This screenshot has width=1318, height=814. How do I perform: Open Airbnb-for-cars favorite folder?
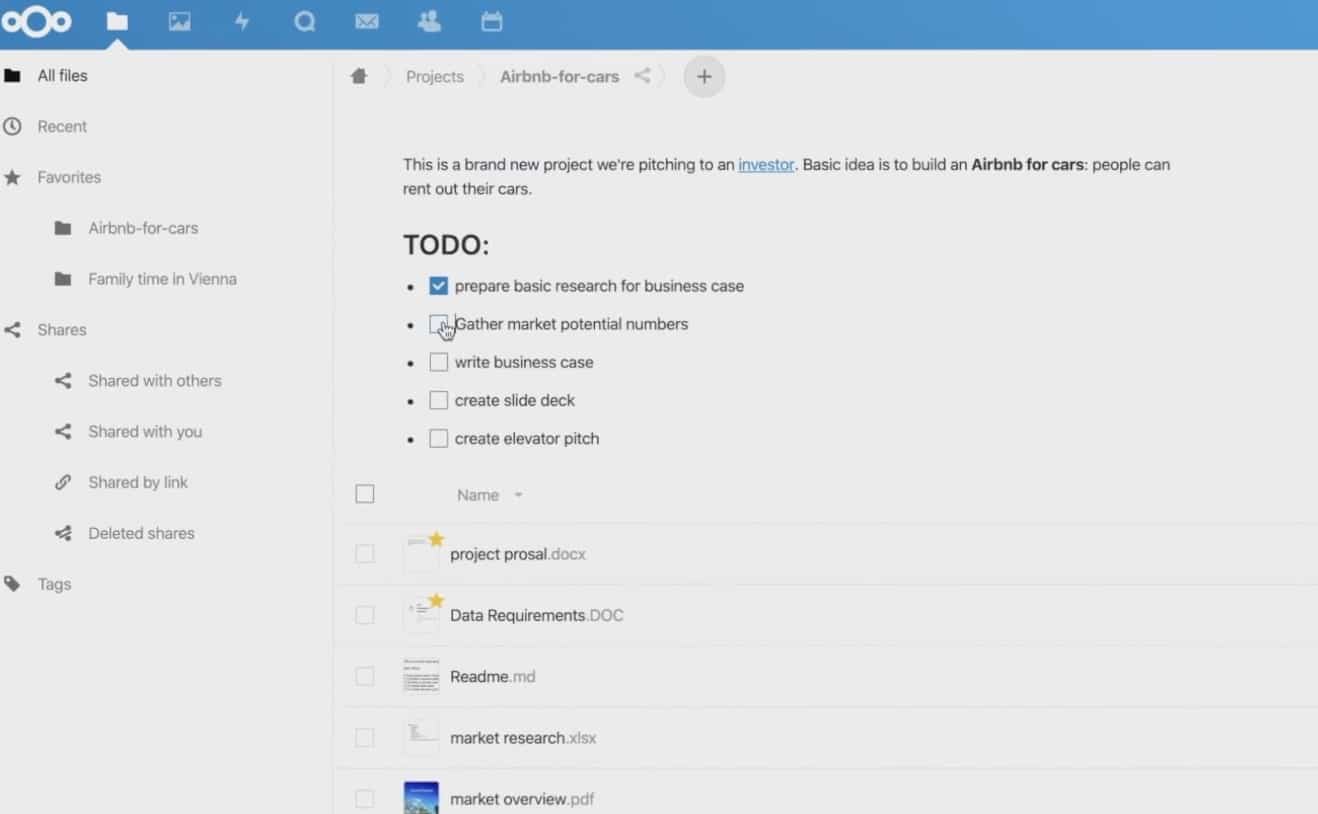(143, 228)
